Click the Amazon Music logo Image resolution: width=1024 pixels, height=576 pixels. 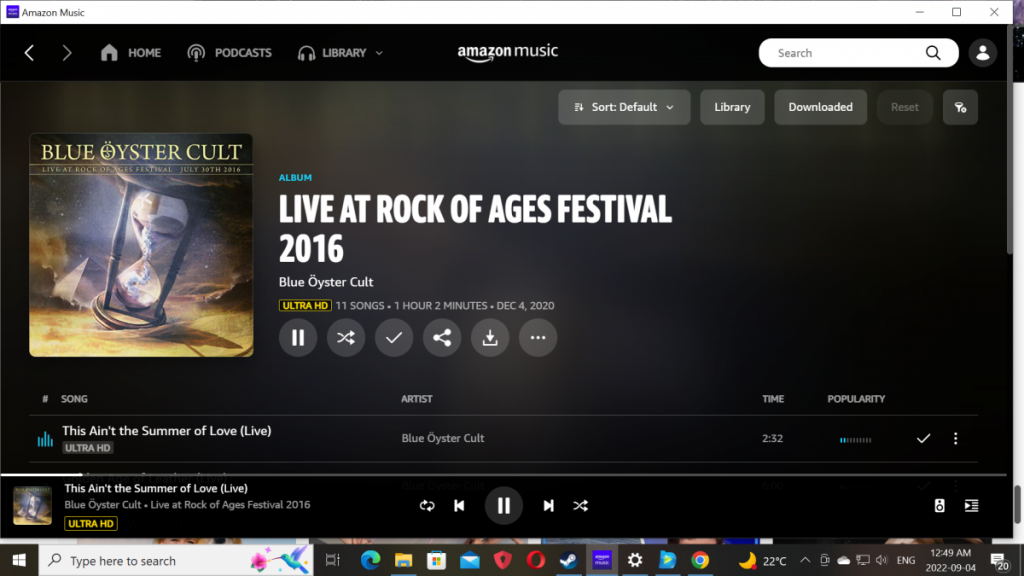[507, 52]
